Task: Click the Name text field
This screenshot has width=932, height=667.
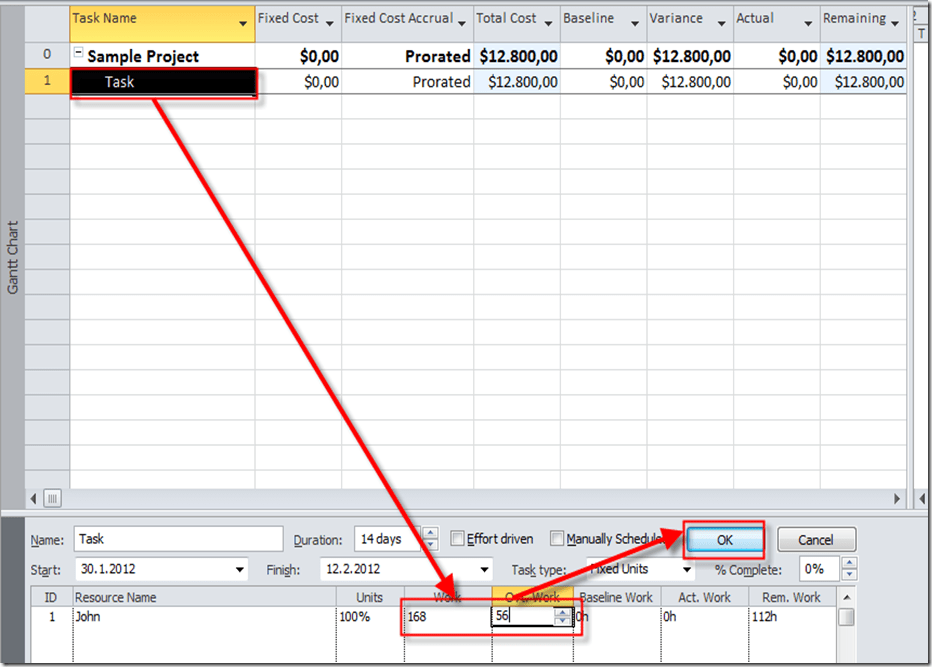Action: [178, 539]
